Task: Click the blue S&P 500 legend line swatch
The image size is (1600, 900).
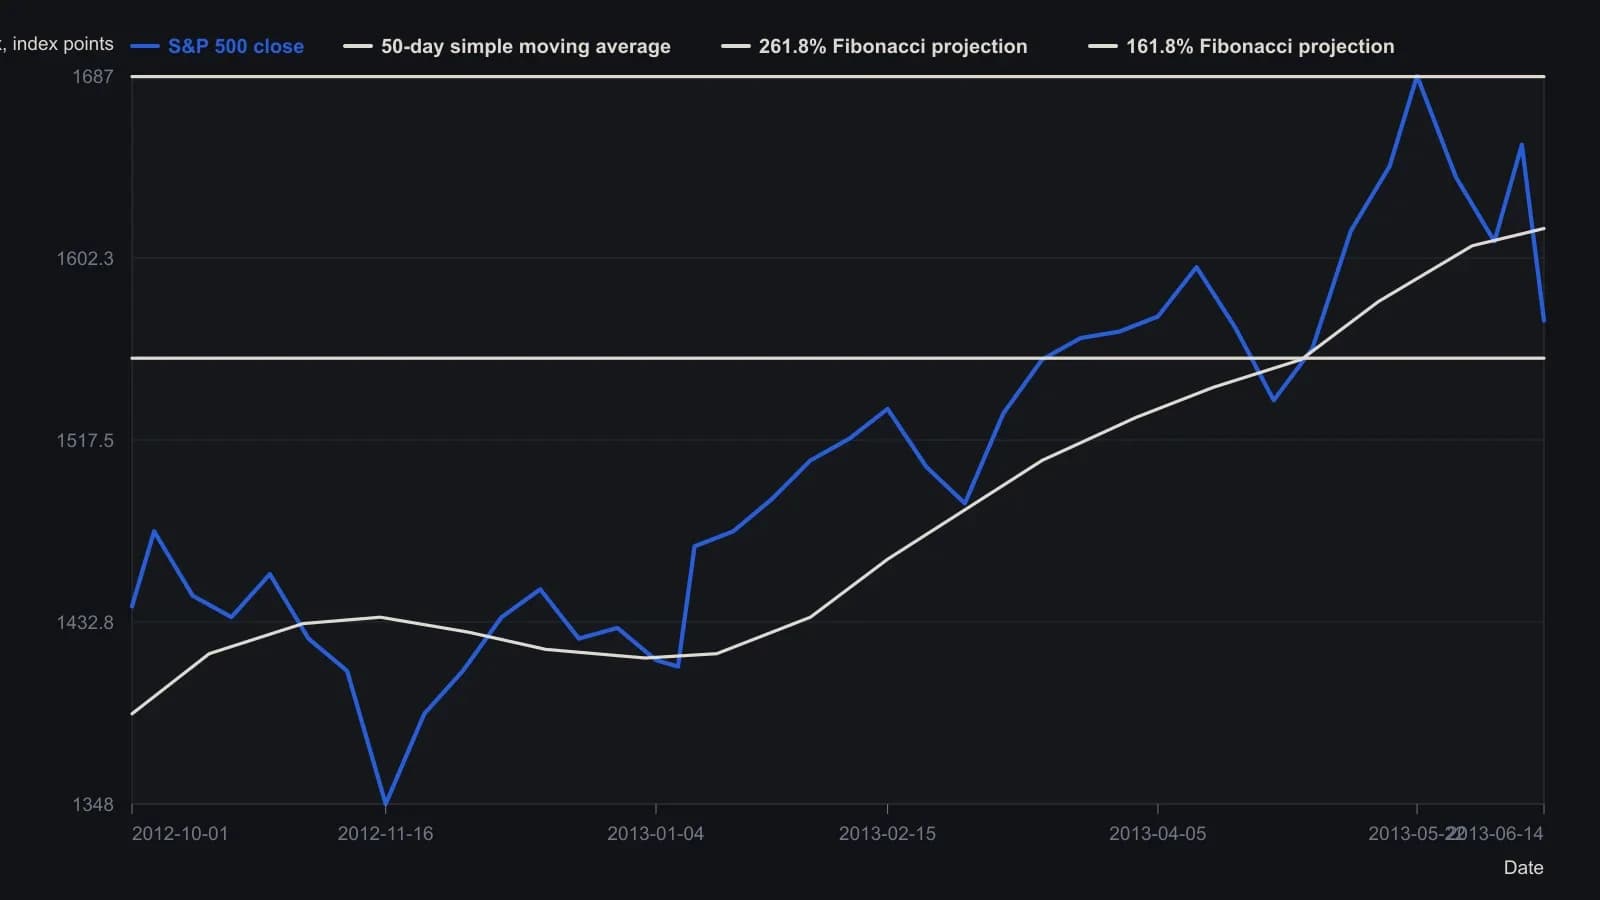Action: pos(145,46)
